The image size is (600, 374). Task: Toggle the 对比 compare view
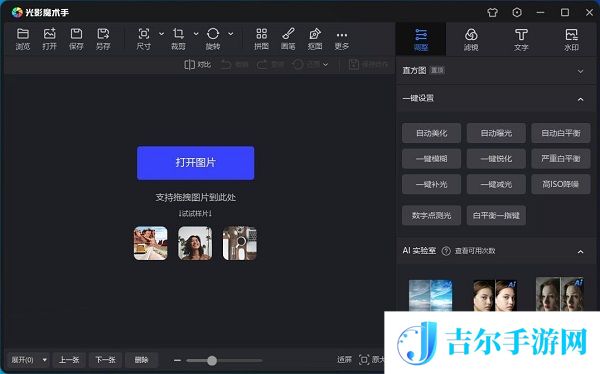click(x=197, y=65)
